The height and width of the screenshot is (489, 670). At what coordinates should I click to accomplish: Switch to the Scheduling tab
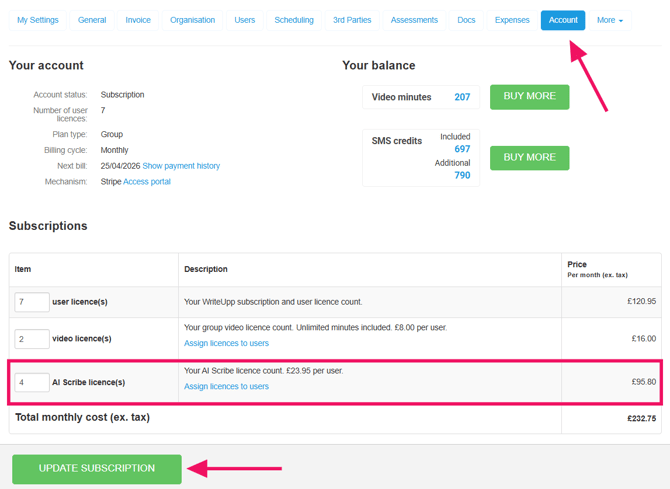click(x=294, y=20)
